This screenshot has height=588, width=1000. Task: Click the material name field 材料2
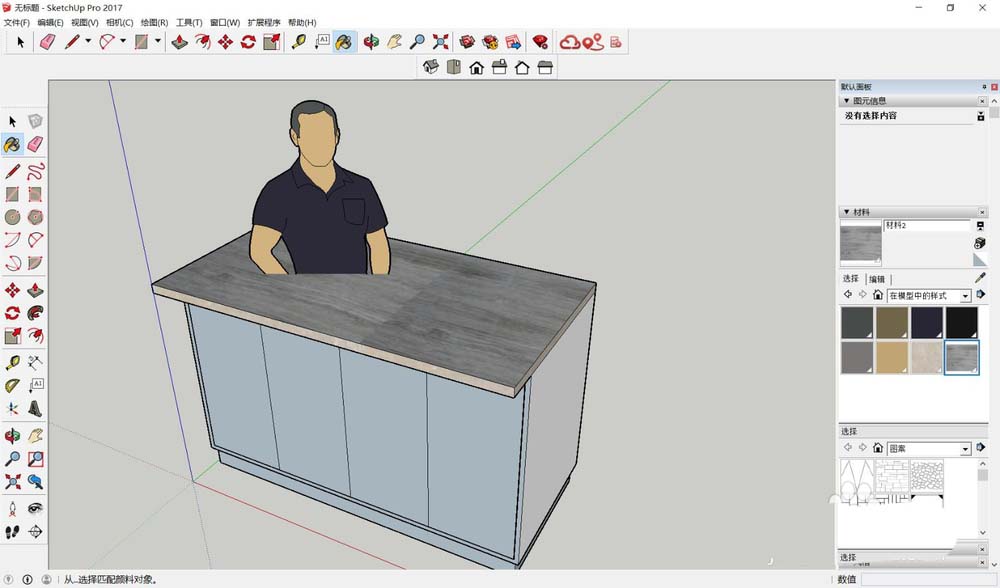pos(925,226)
